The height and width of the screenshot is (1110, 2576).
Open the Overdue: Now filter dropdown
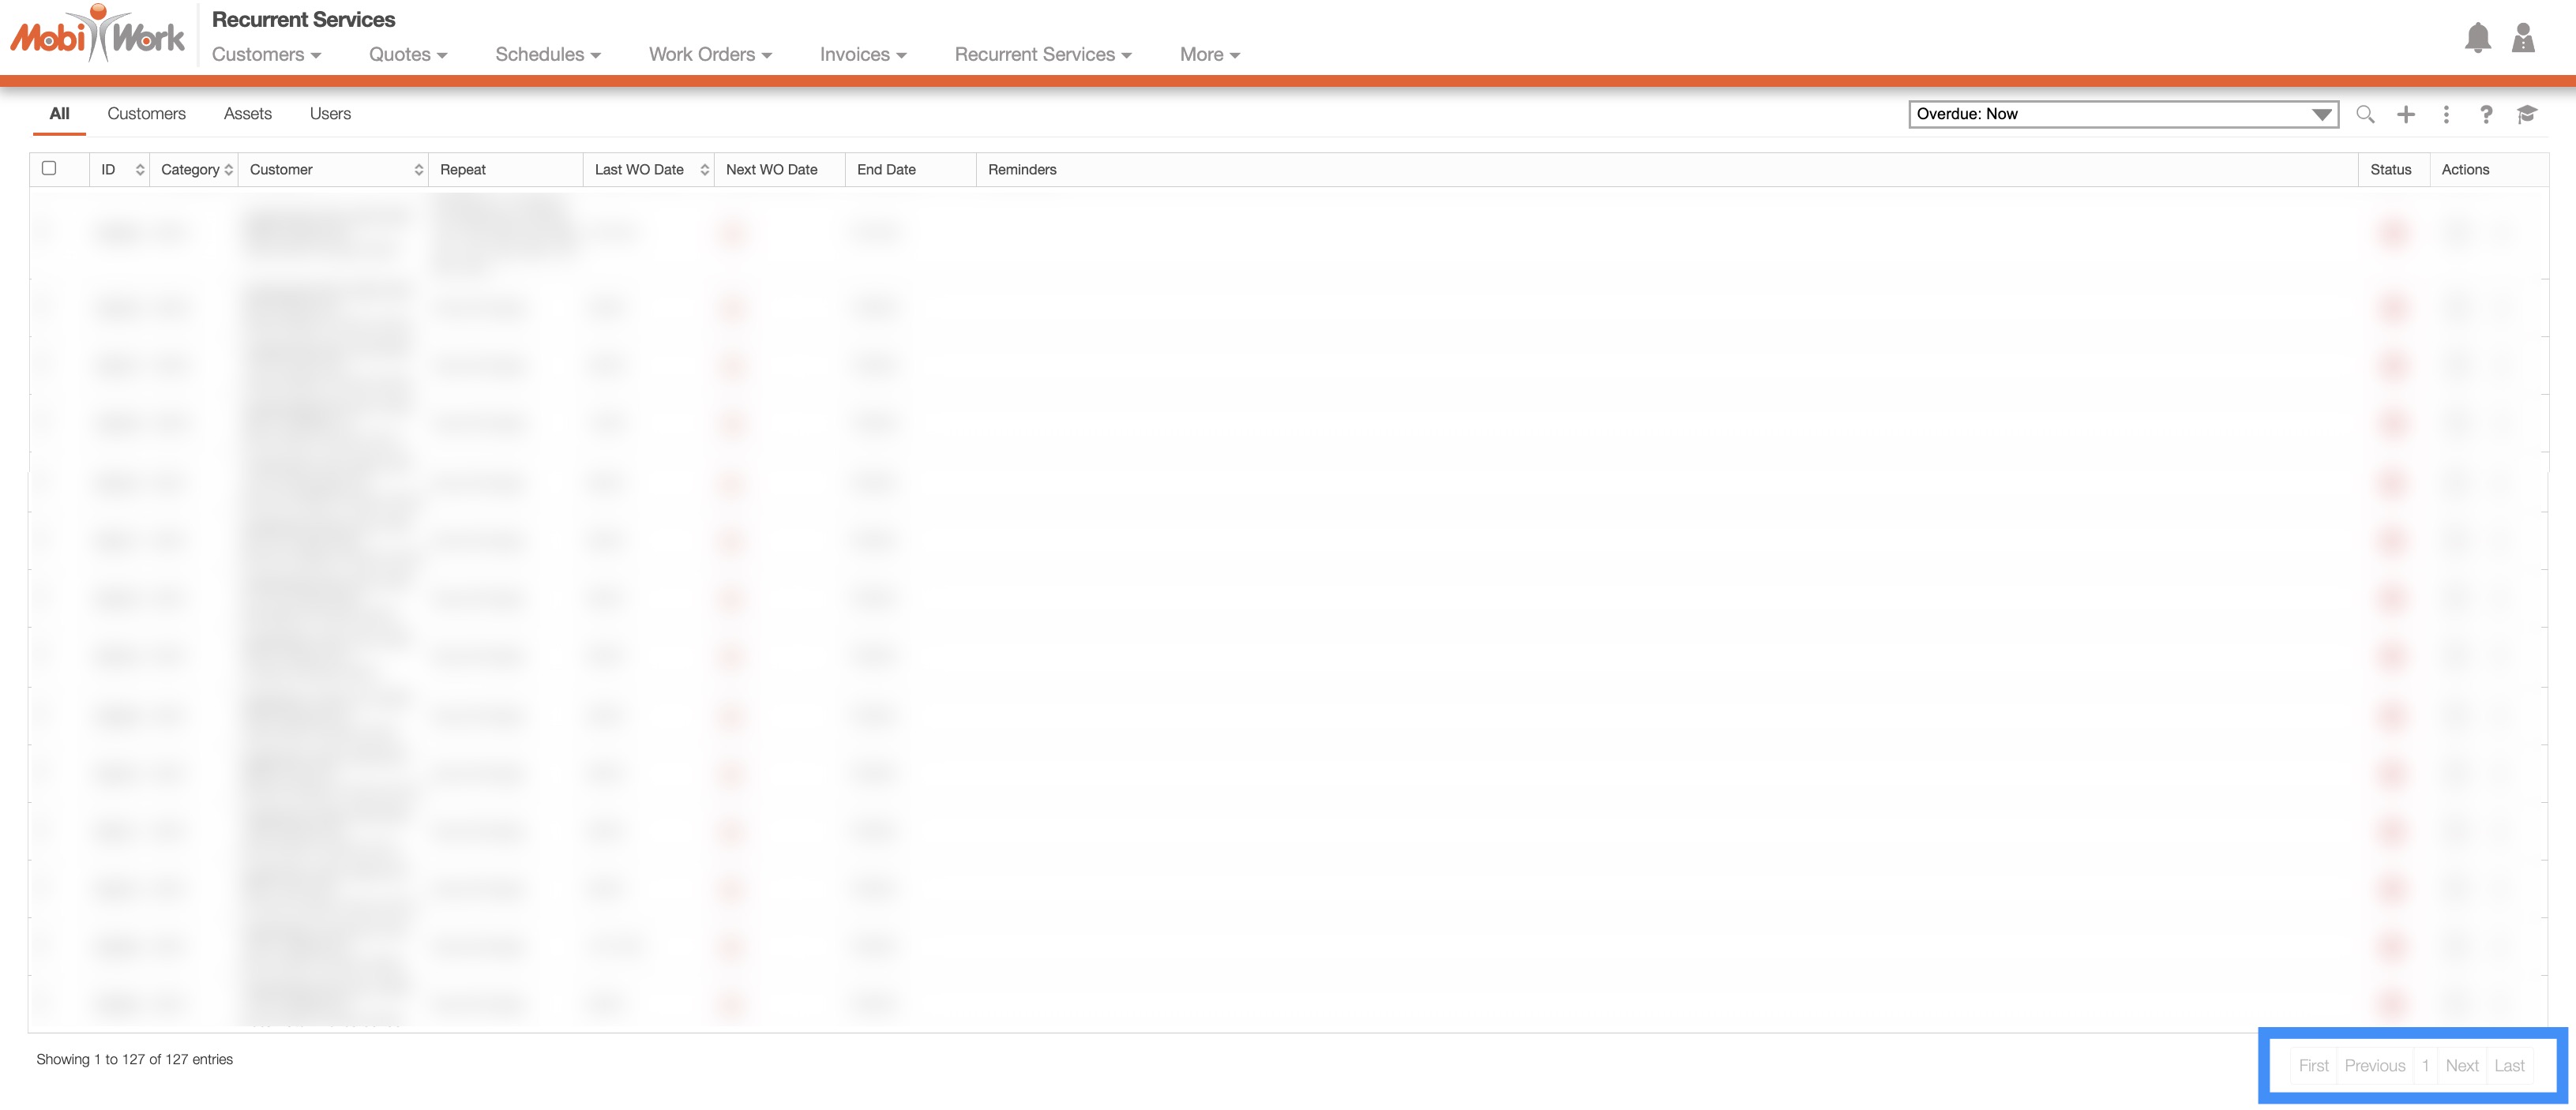pos(2122,114)
